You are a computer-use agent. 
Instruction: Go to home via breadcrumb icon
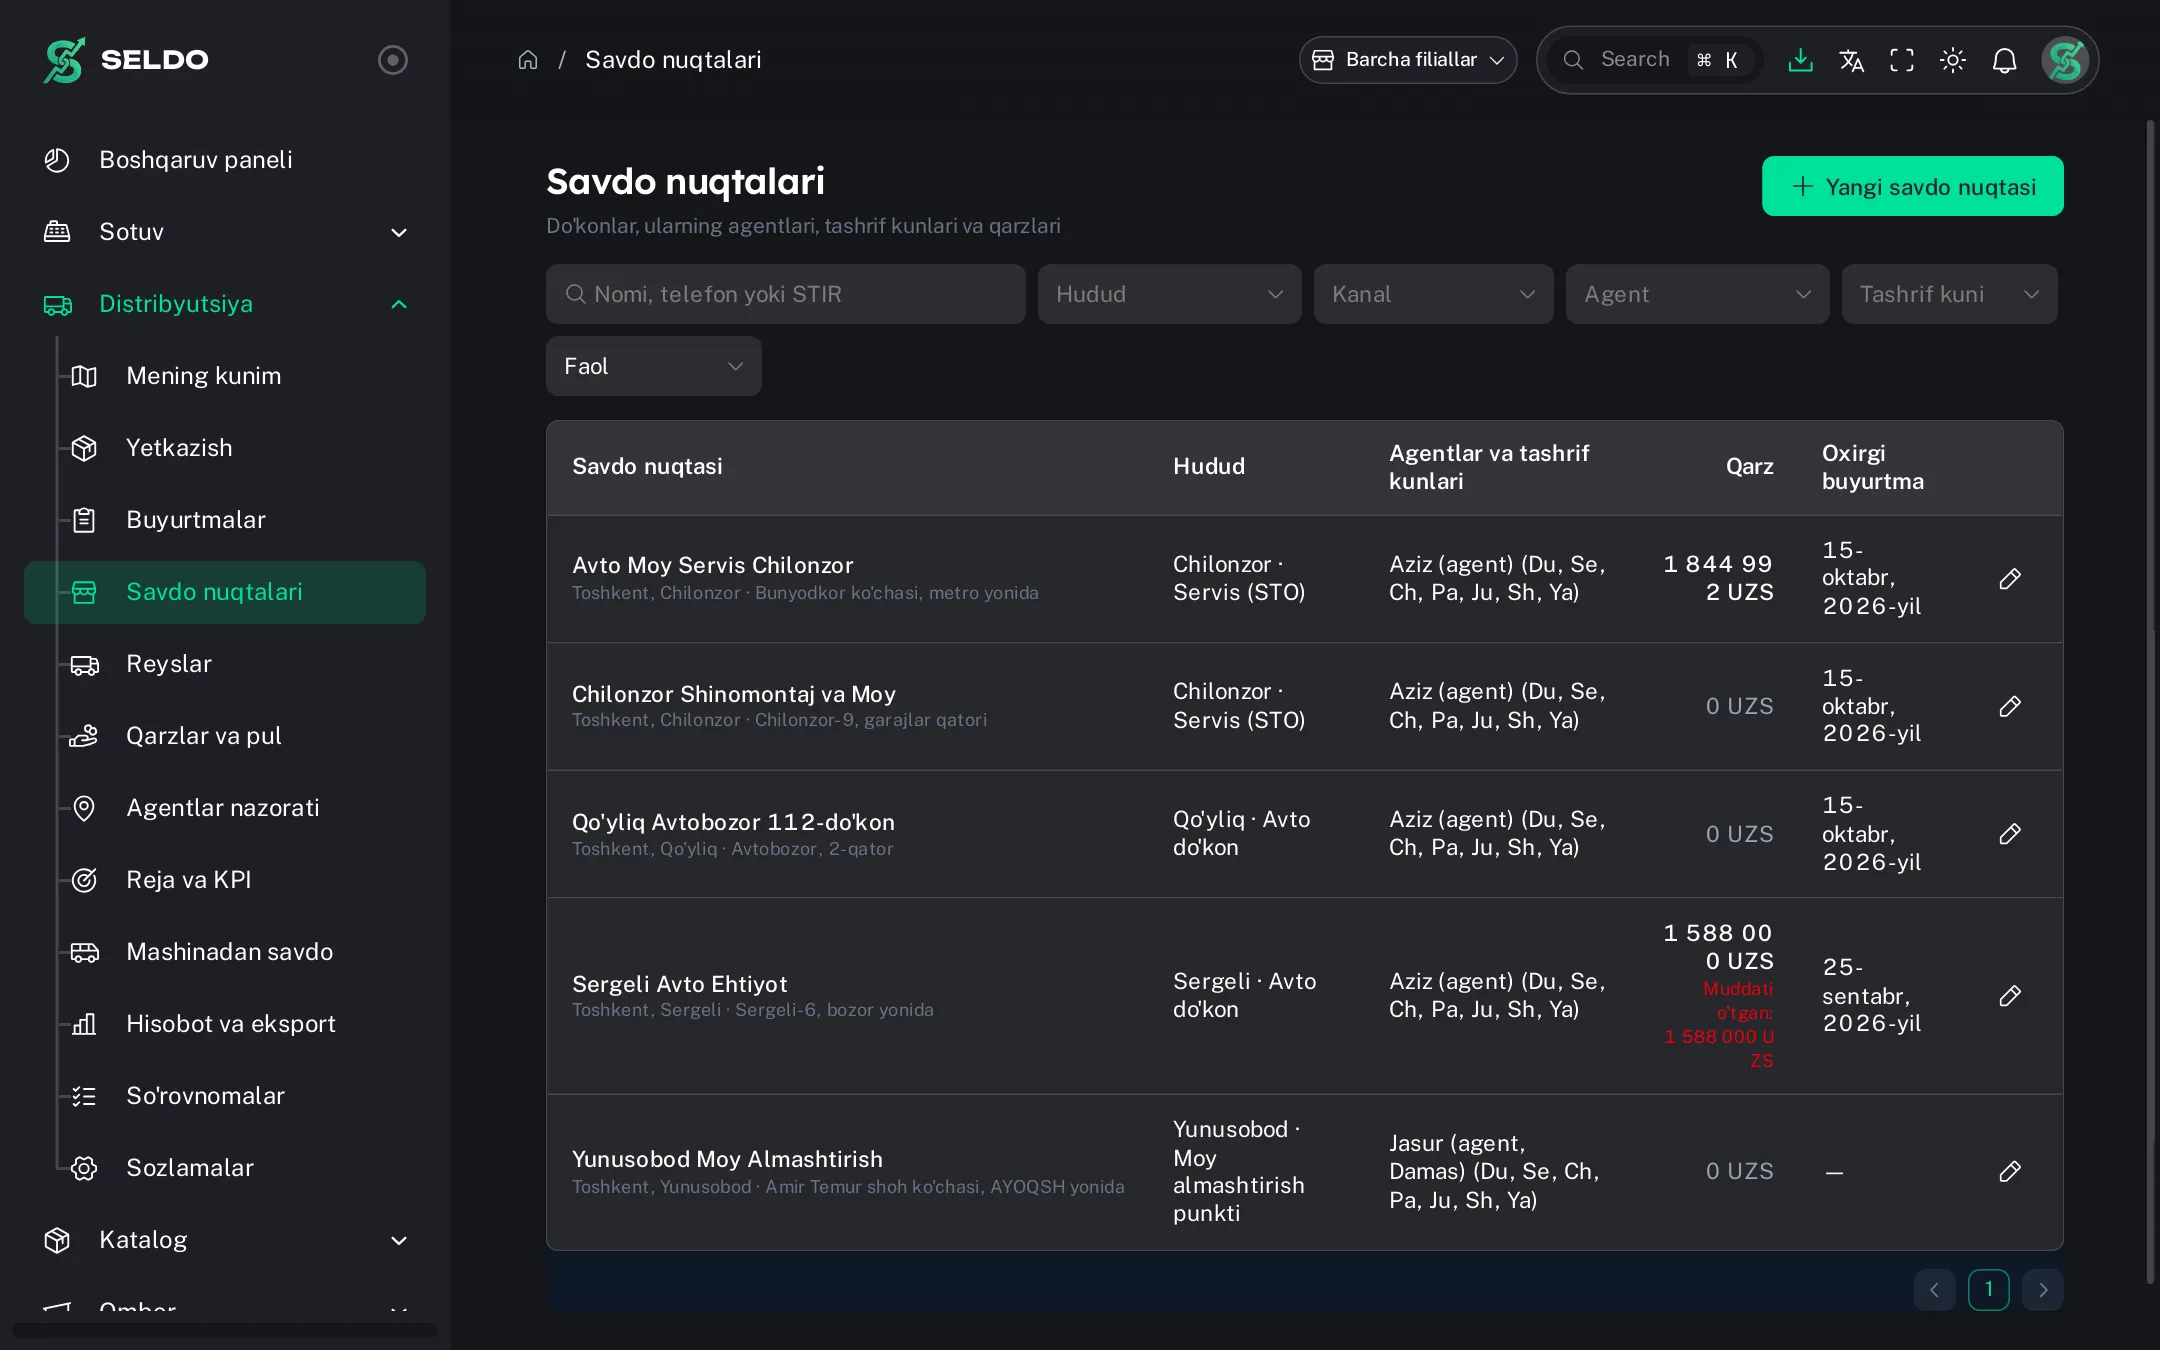click(528, 60)
